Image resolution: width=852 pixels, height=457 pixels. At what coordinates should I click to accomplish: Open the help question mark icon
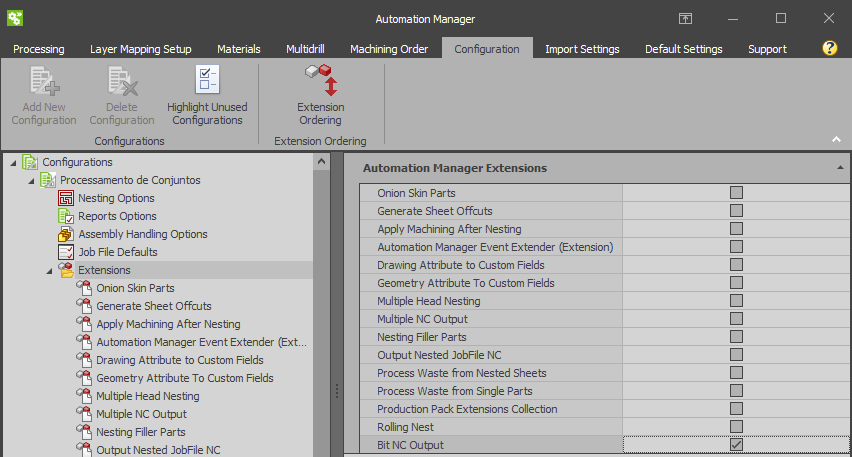[x=829, y=48]
